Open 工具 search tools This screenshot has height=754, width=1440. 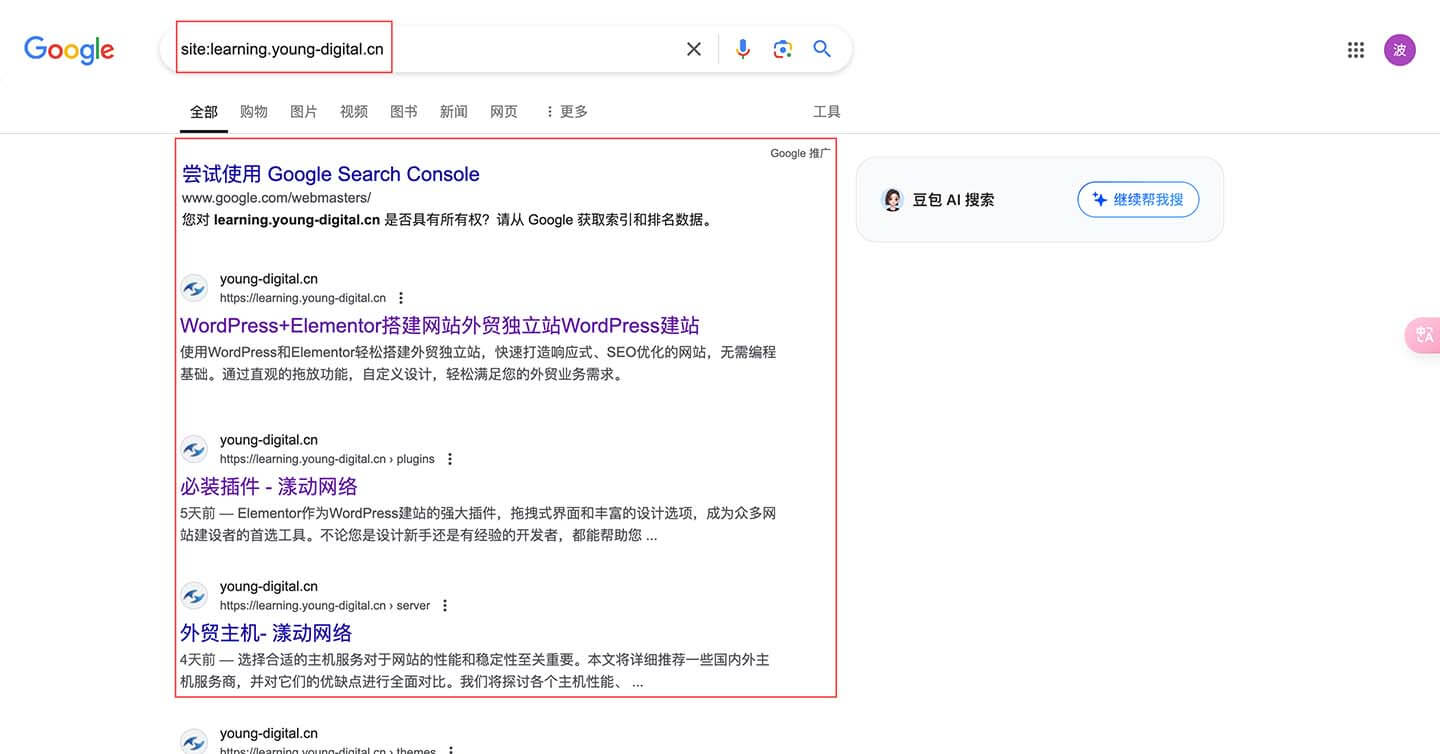tap(827, 111)
